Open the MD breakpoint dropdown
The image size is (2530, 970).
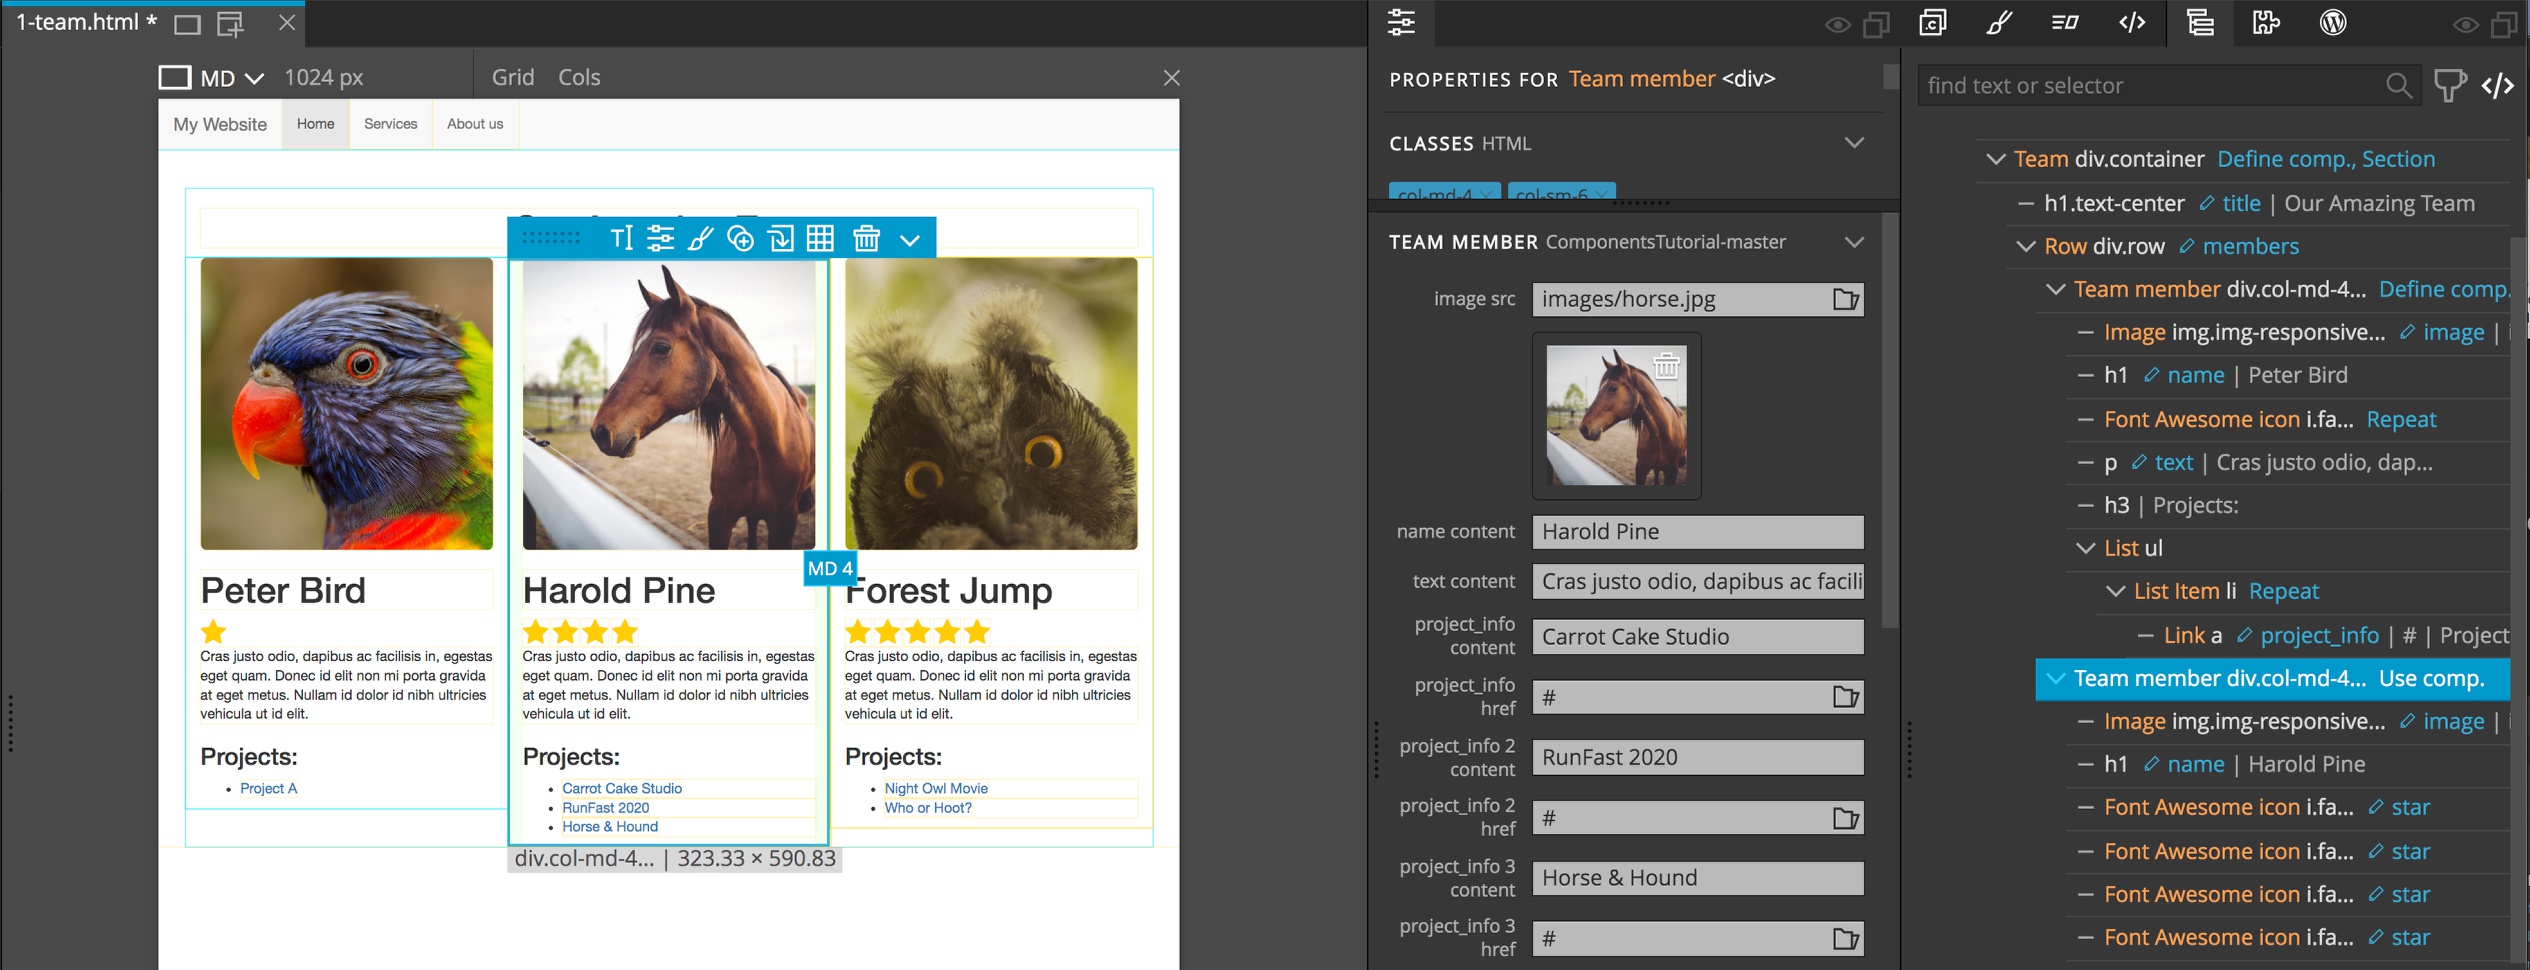(233, 78)
